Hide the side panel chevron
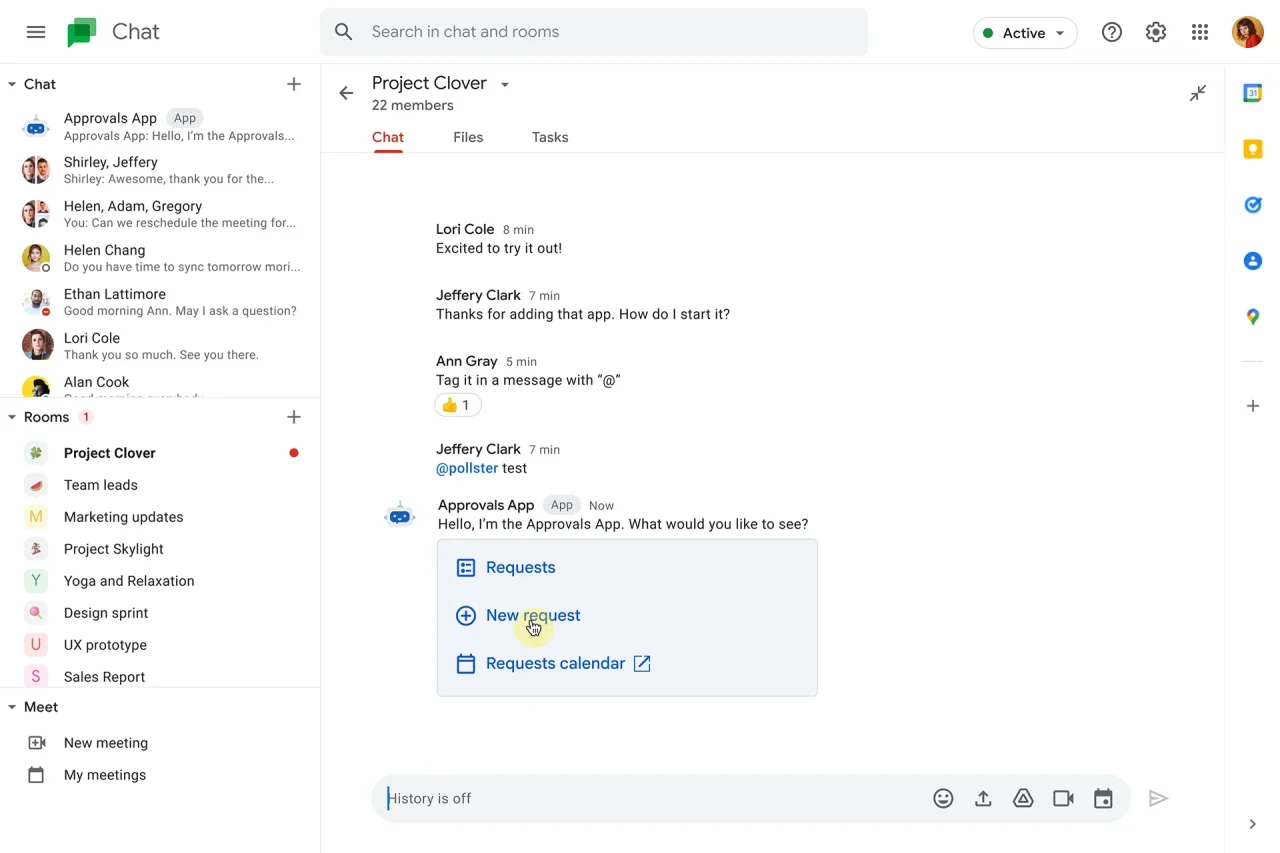 pos(1253,824)
